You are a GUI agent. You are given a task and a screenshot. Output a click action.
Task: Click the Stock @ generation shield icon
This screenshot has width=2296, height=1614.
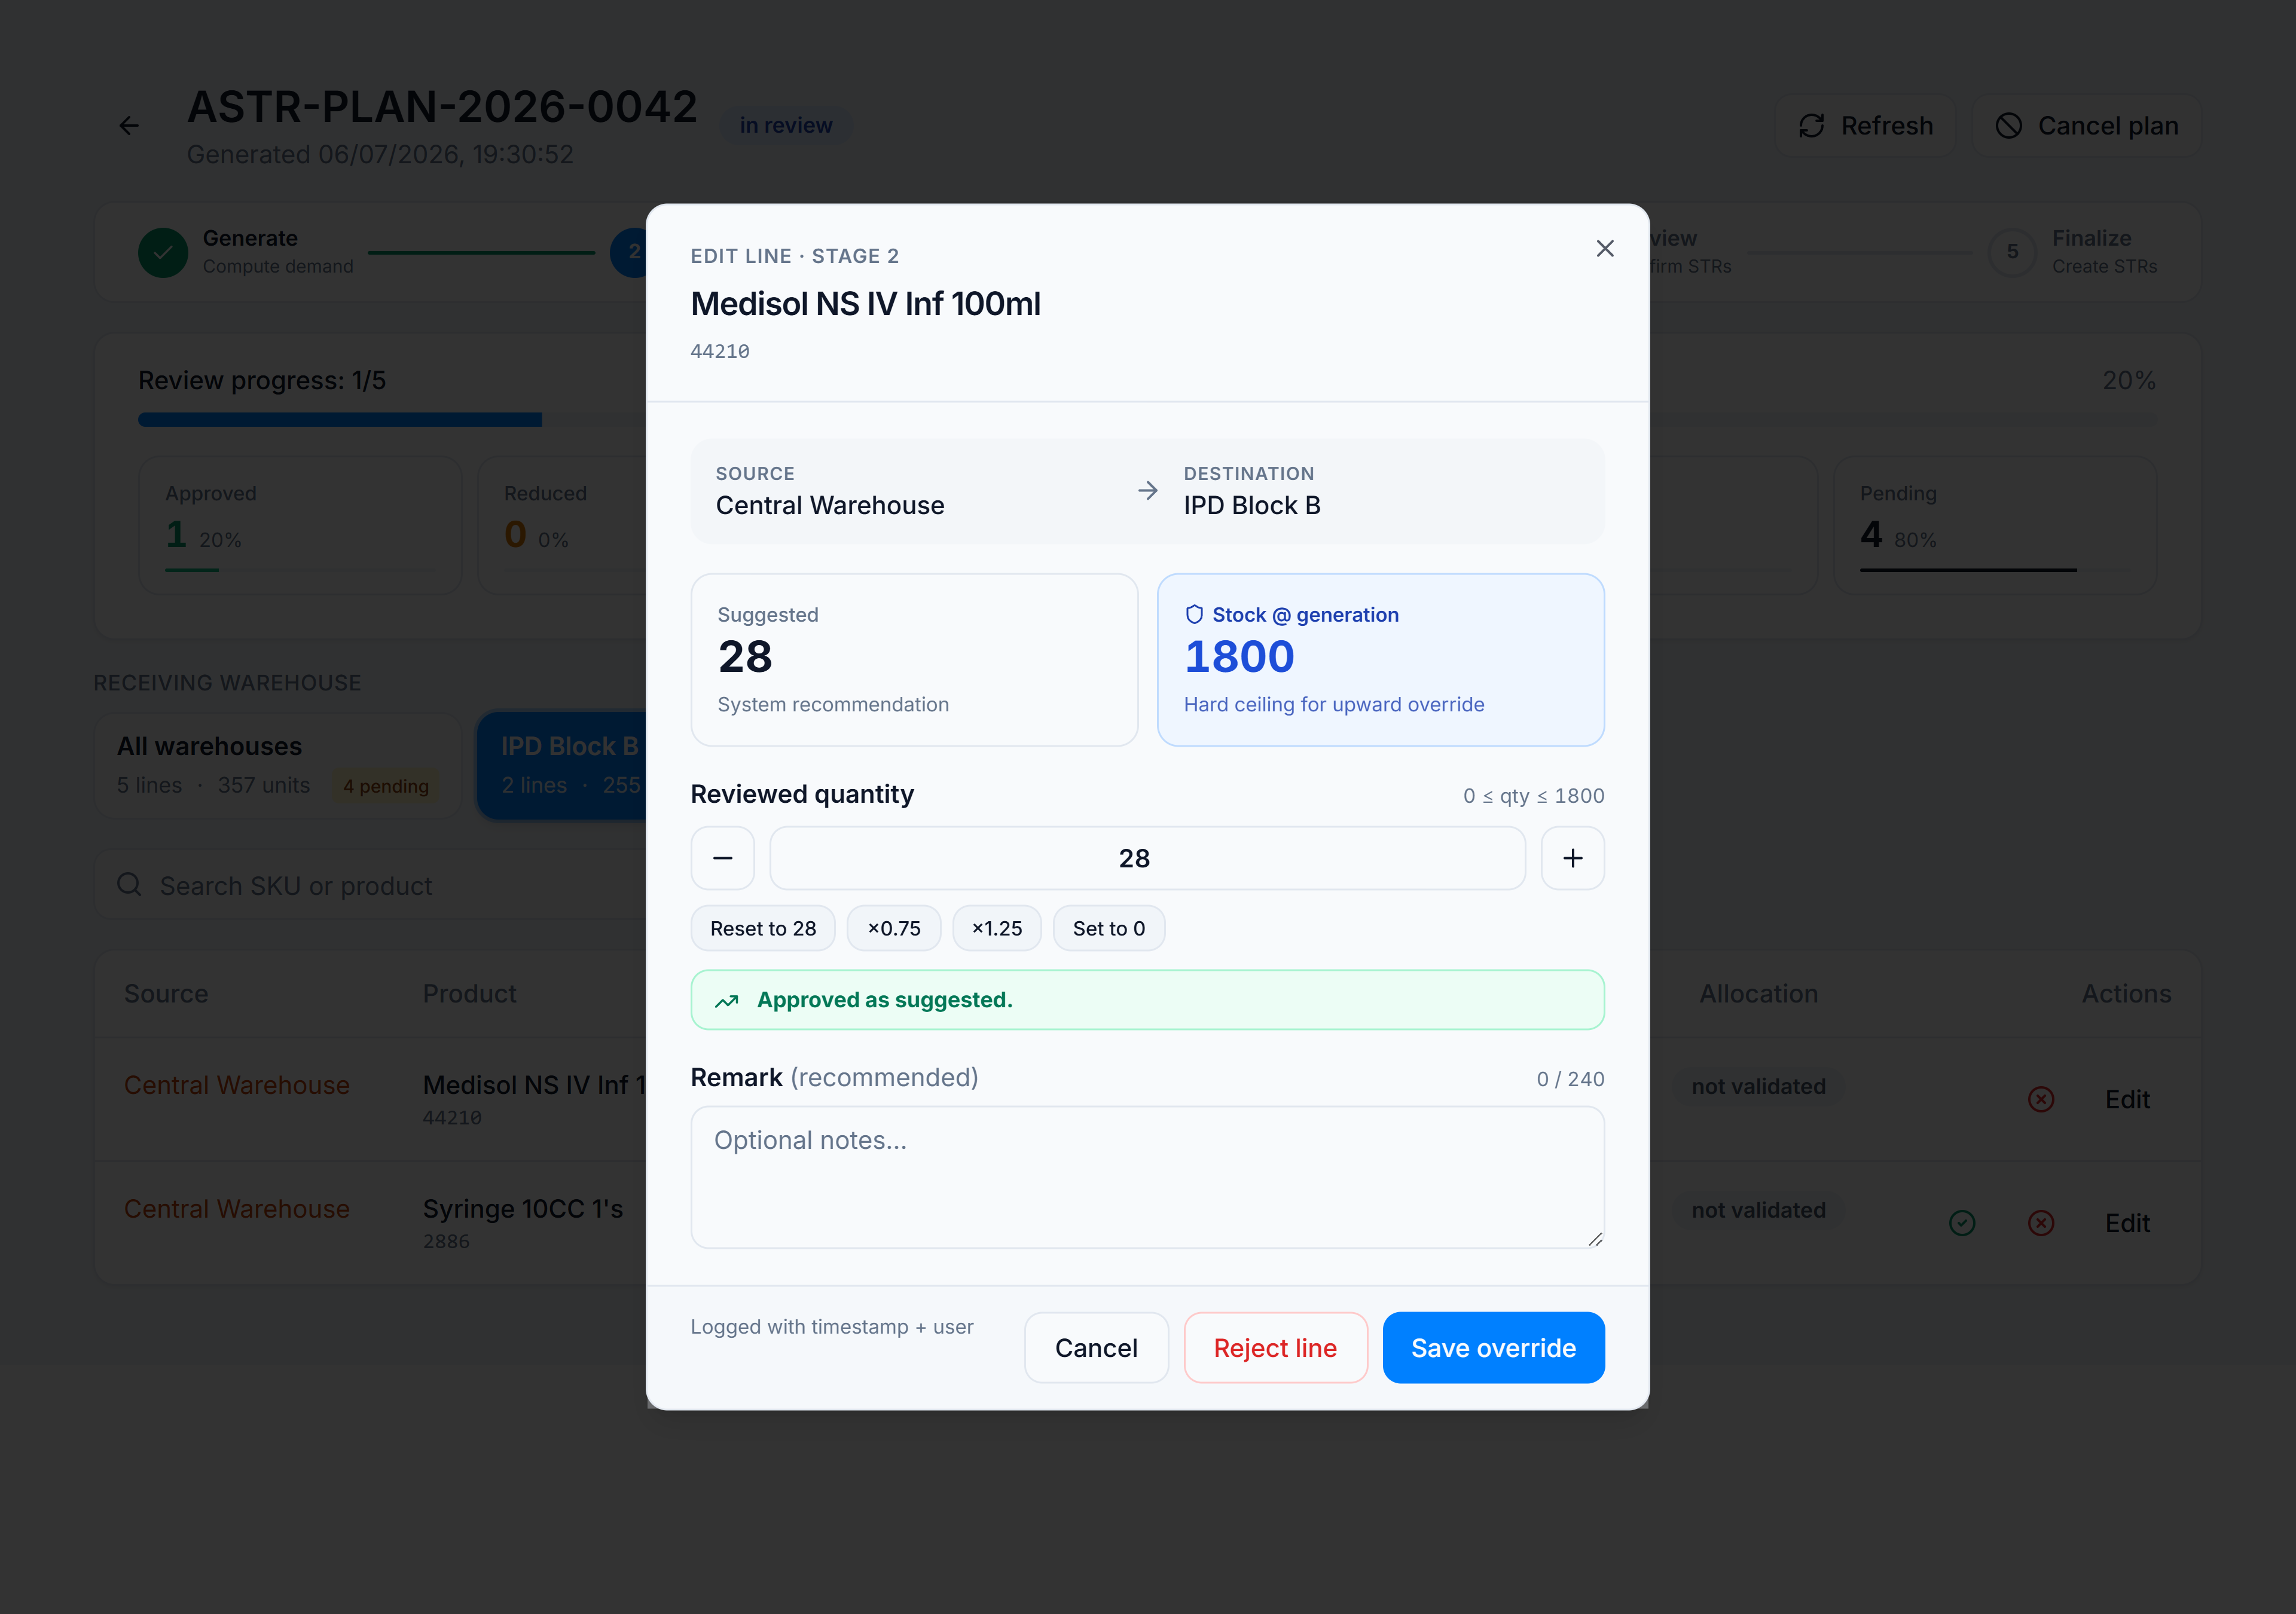pos(1194,614)
